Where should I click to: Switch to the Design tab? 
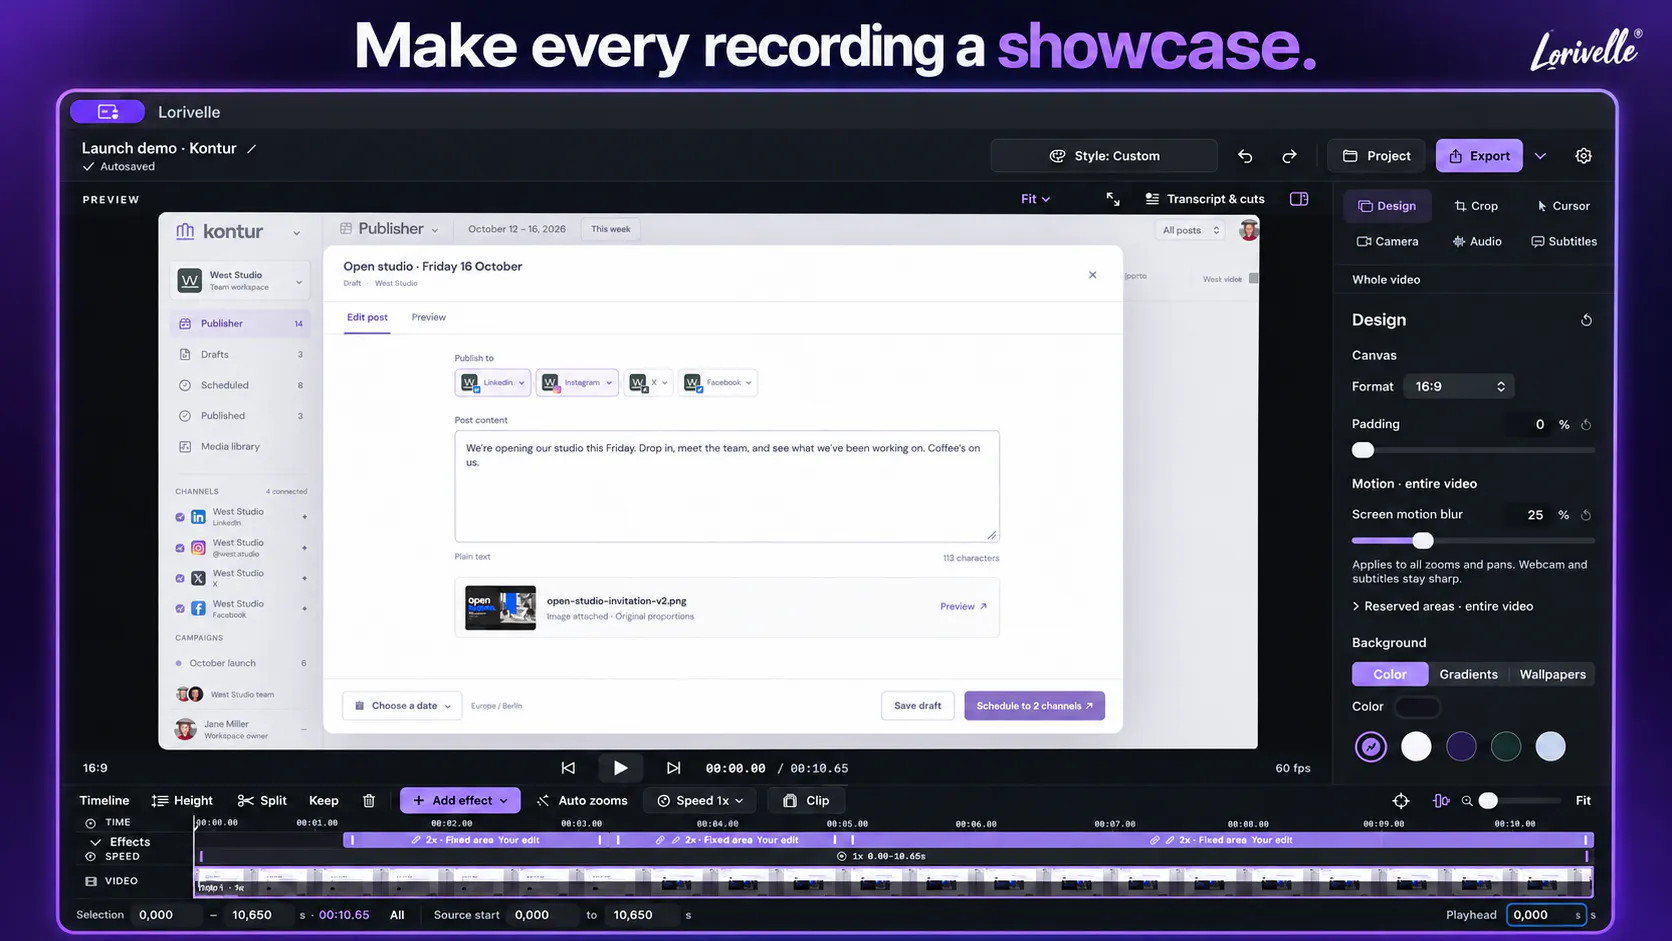(1387, 206)
